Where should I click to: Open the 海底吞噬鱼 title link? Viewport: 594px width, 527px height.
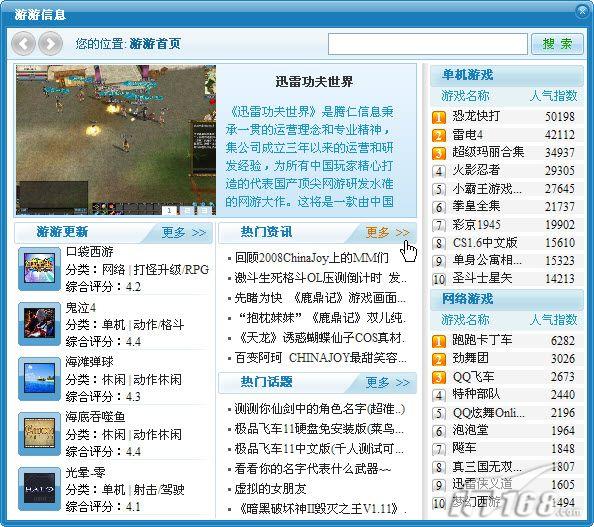click(x=95, y=417)
